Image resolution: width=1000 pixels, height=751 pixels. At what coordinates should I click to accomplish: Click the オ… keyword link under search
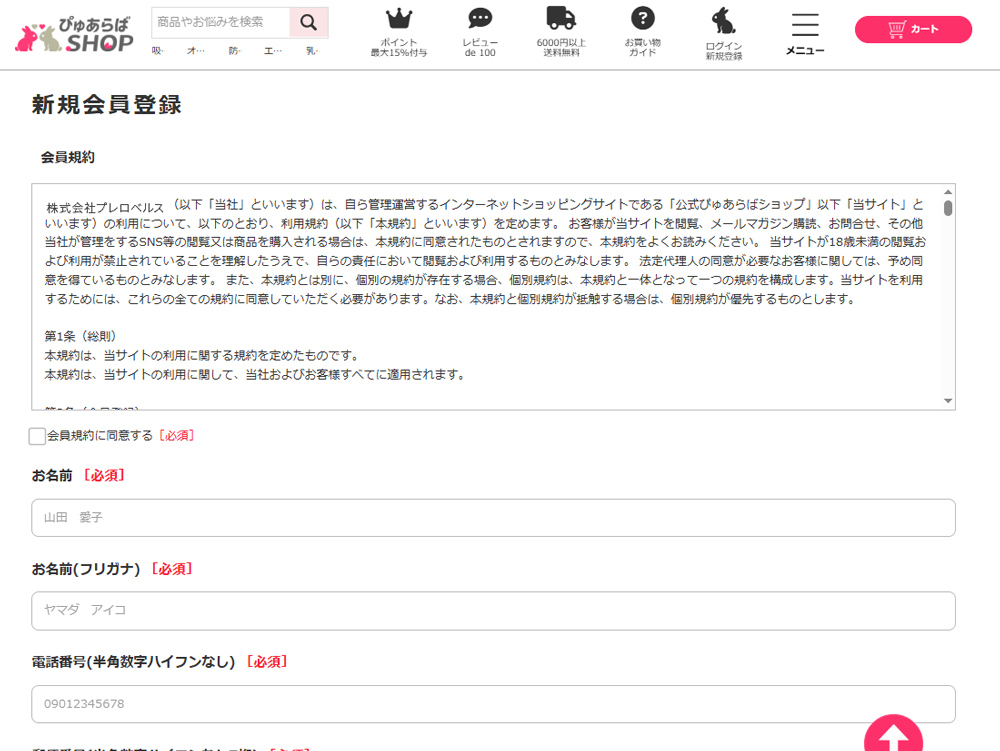[x=196, y=51]
